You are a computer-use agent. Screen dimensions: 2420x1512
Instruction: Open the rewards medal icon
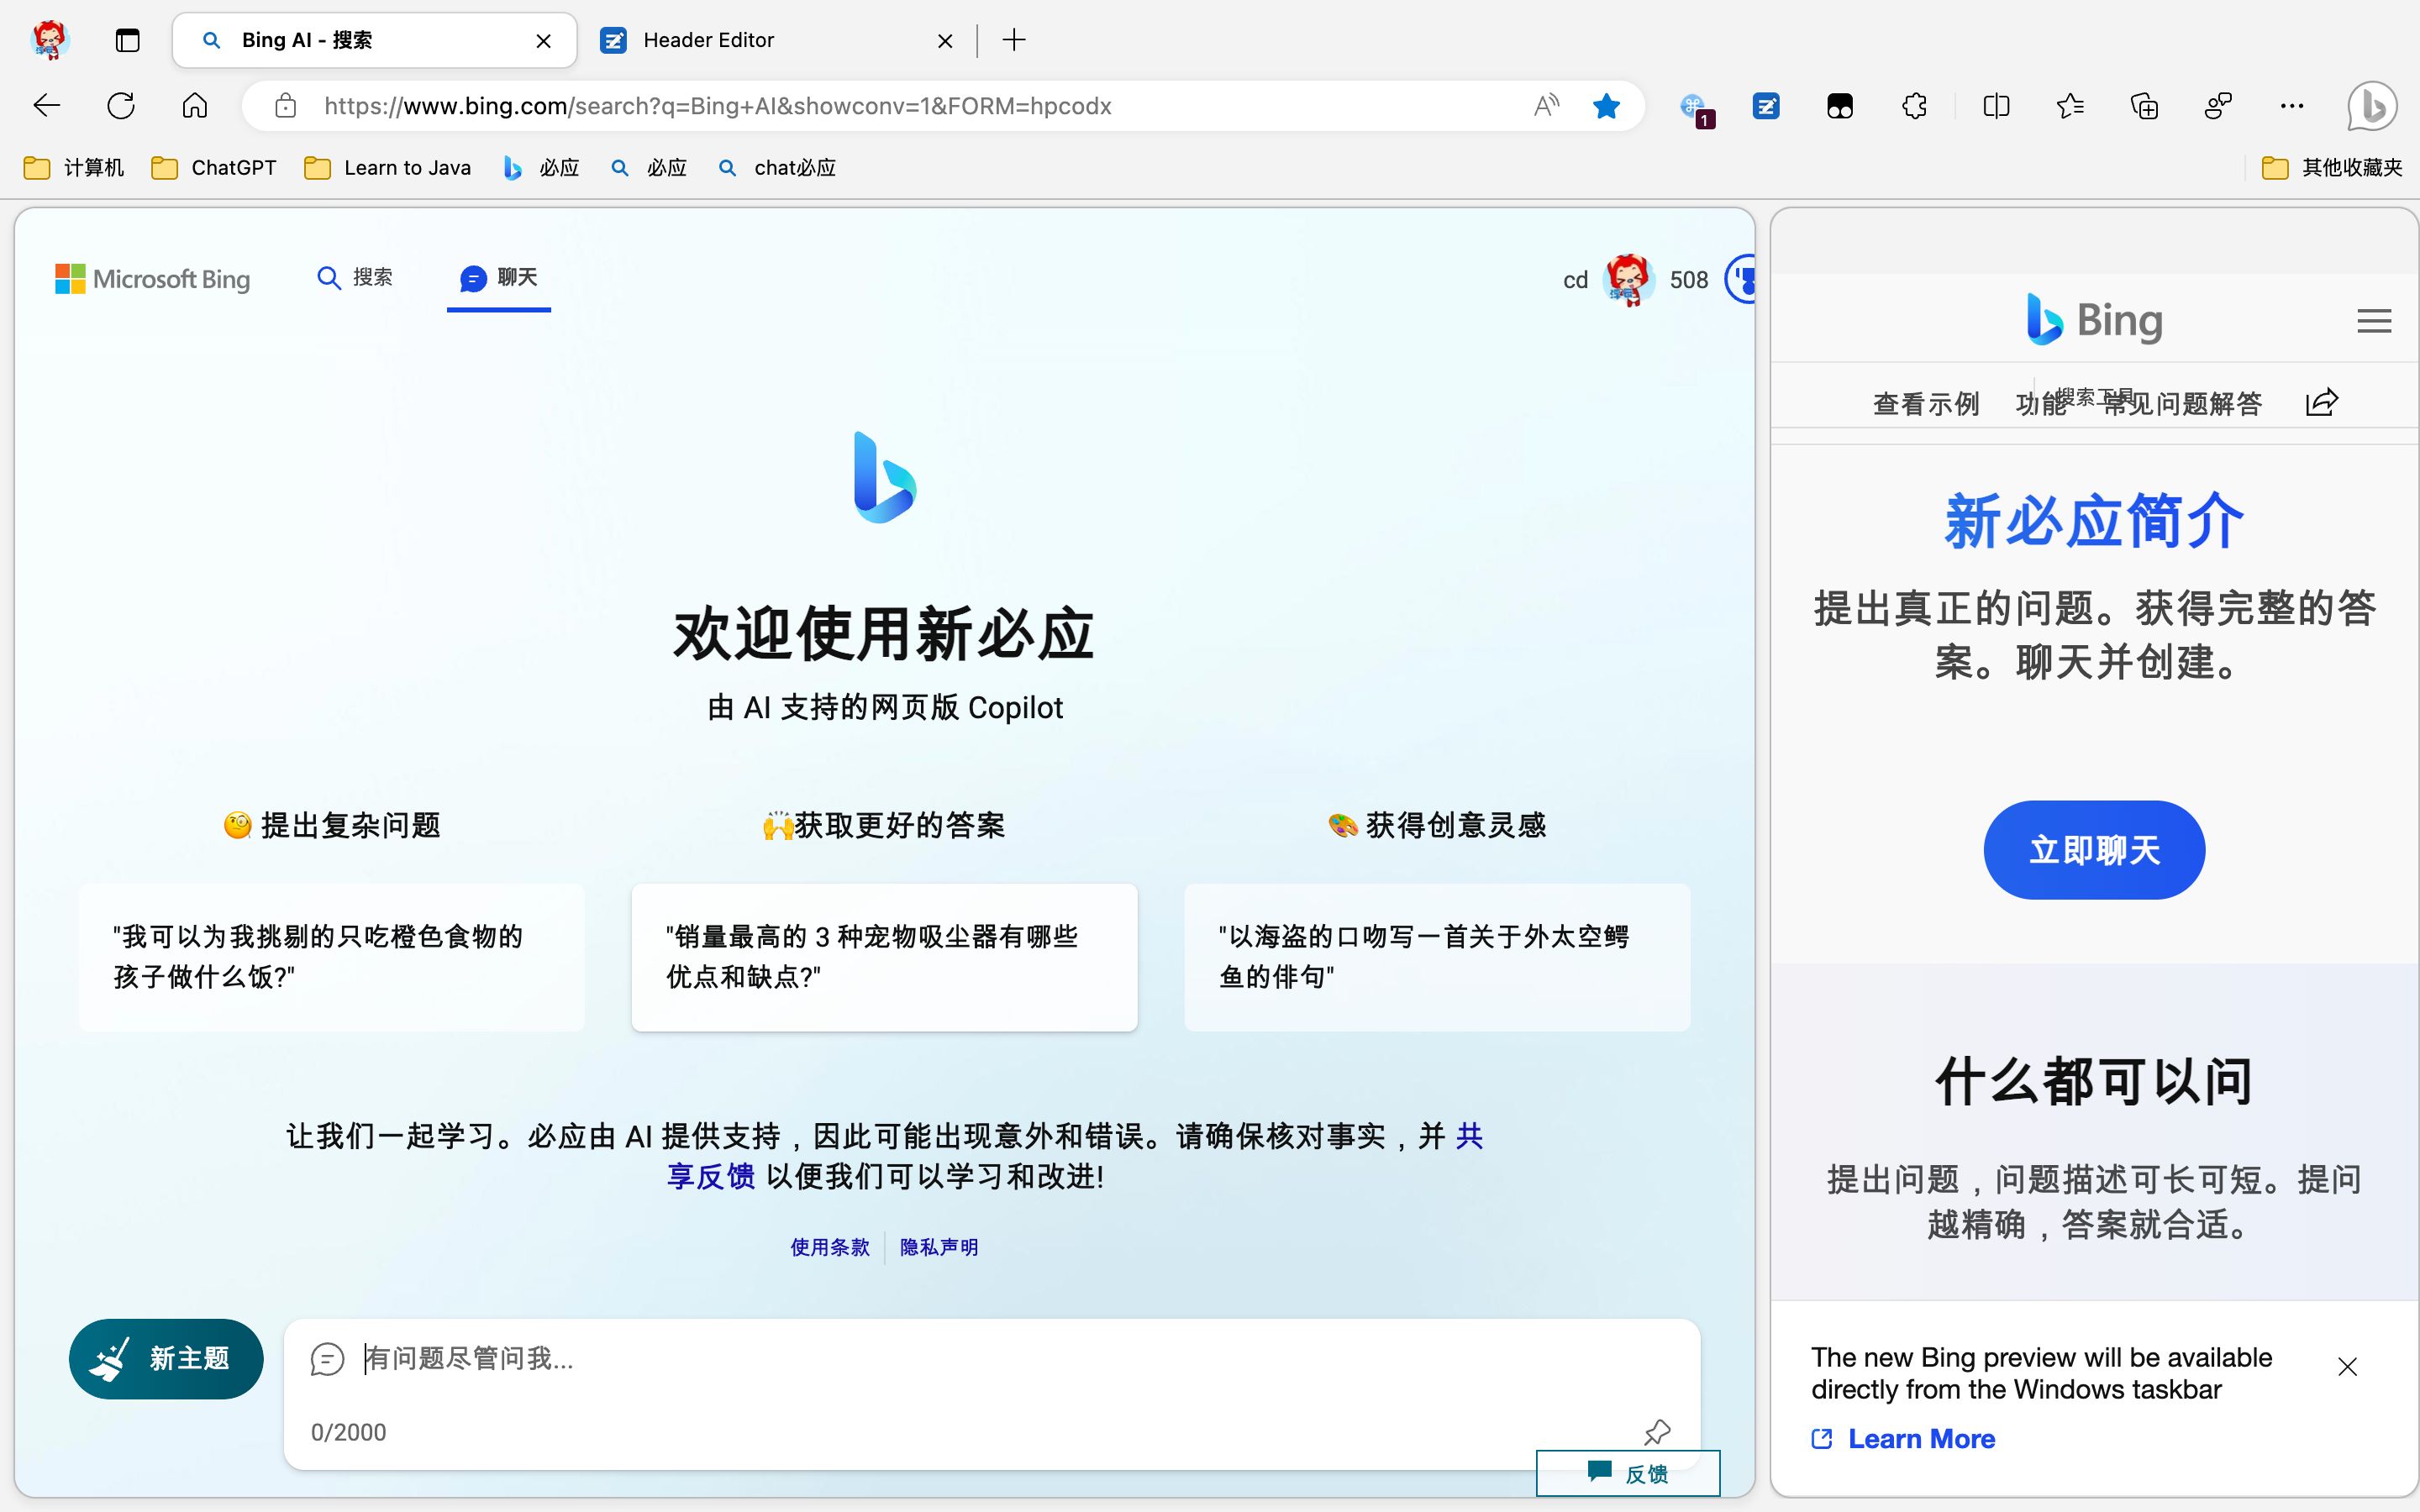point(1741,279)
